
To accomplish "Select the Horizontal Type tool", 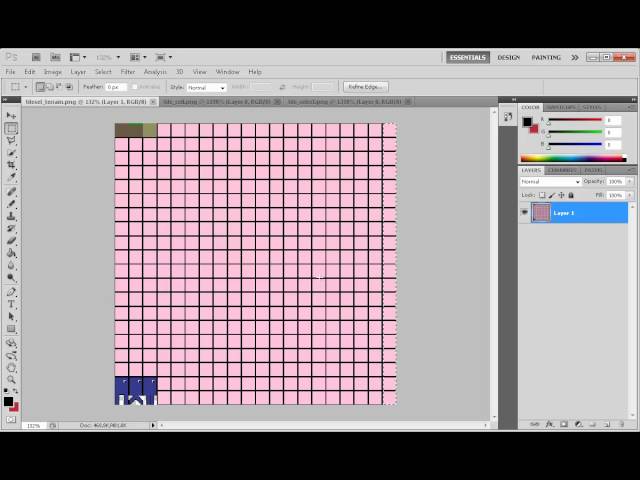I will [x=11, y=304].
